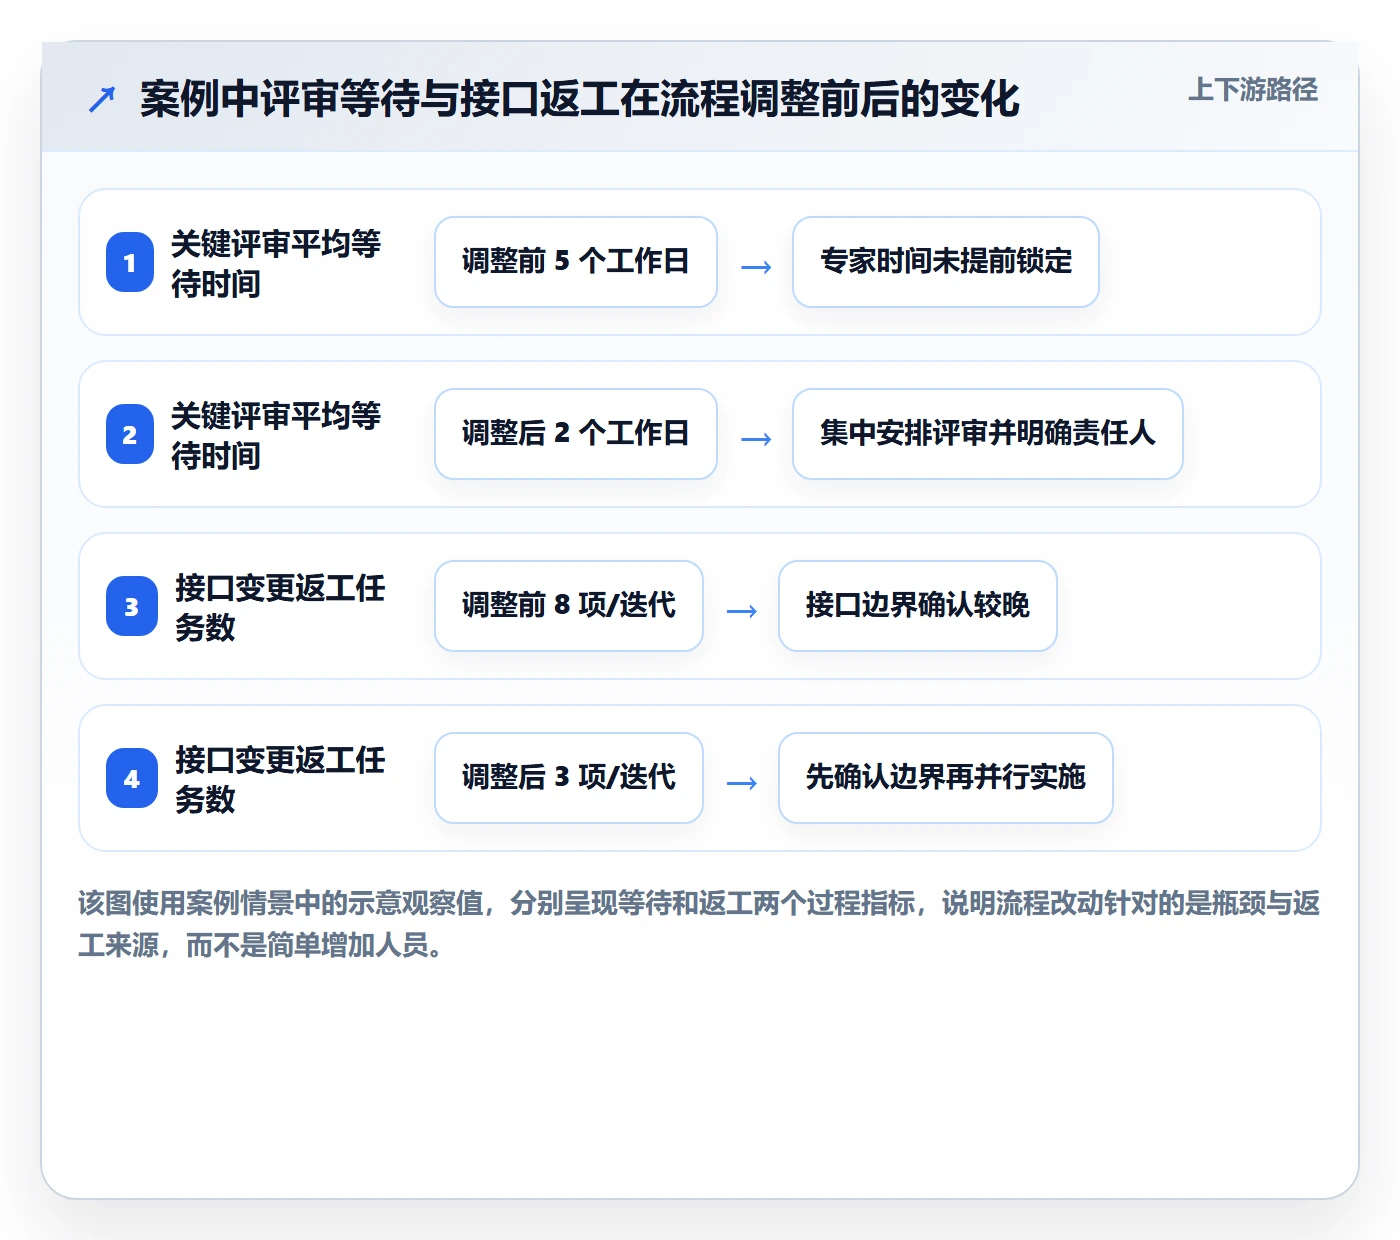This screenshot has height=1240, width=1400.
Task: Click the main title about 评审等待与接口返工
Action: click(x=579, y=99)
